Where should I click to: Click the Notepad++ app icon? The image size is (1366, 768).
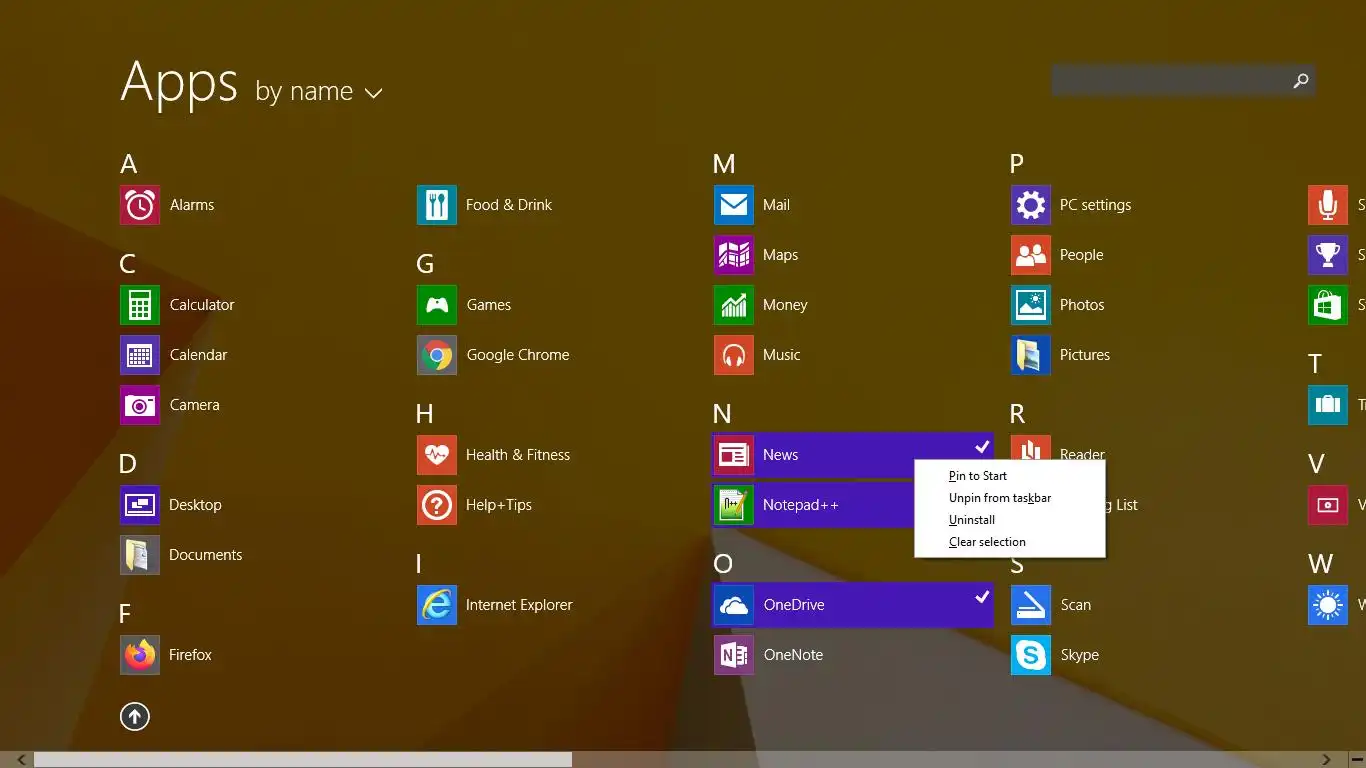[734, 505]
